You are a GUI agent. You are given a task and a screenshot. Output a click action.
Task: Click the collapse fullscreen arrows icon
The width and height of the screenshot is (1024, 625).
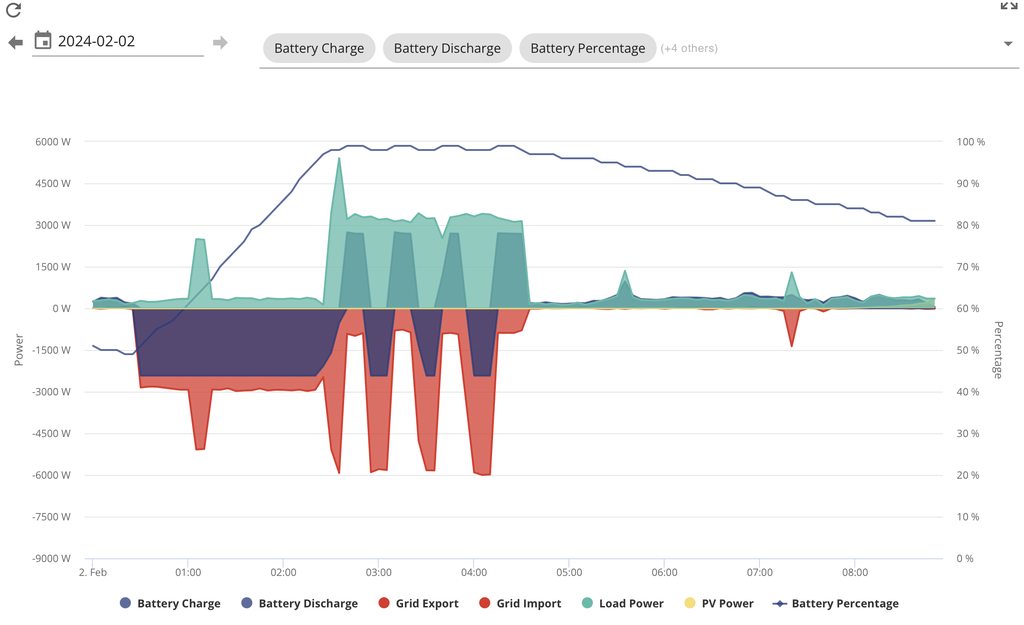[1008, 6]
